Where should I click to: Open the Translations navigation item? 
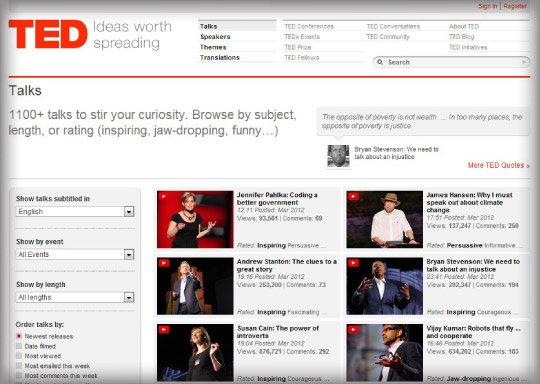tap(220, 58)
